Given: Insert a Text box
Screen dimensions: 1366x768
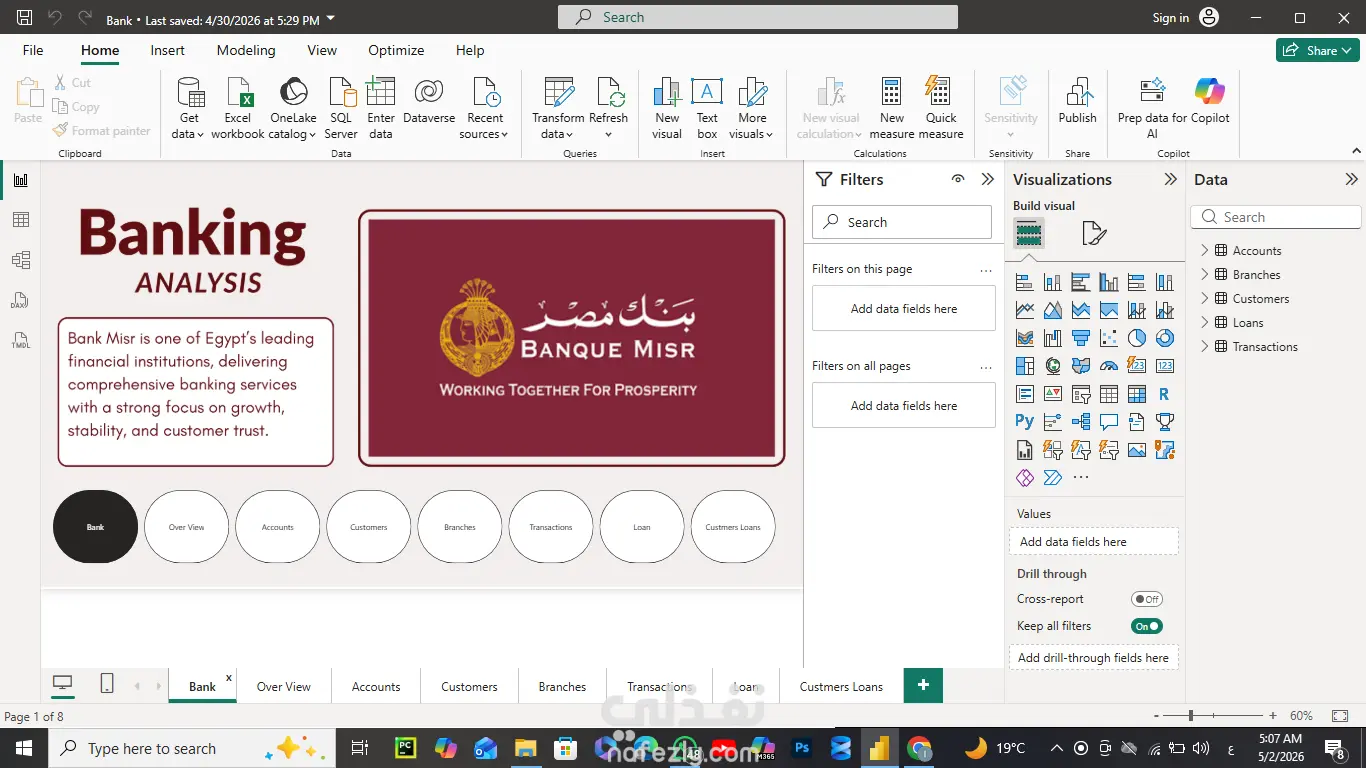Looking at the screenshot, I should point(707,108).
